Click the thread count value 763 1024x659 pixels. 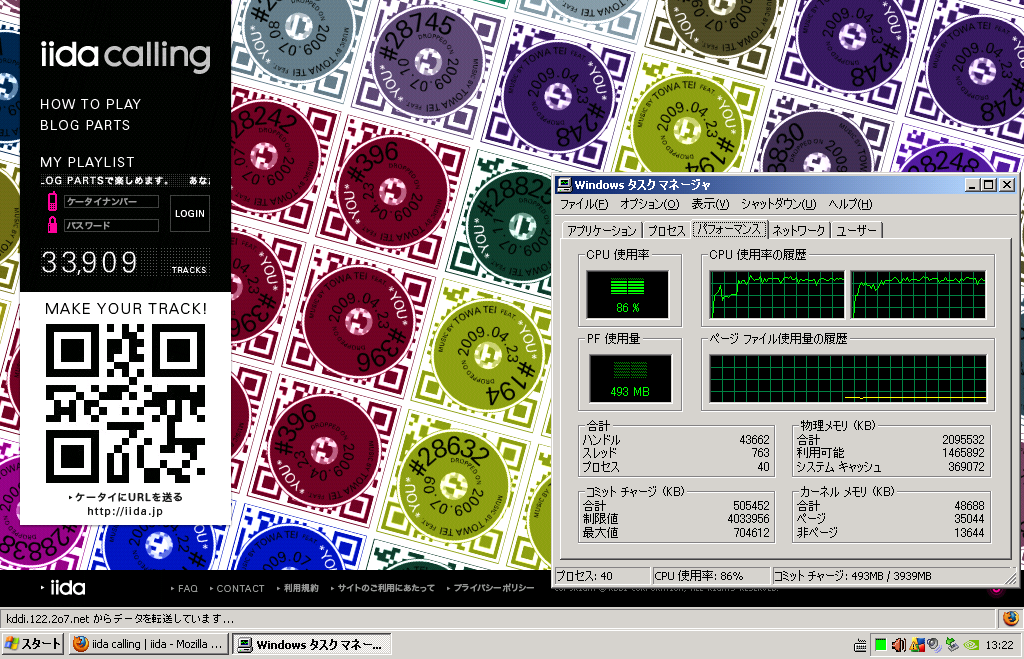coord(760,453)
